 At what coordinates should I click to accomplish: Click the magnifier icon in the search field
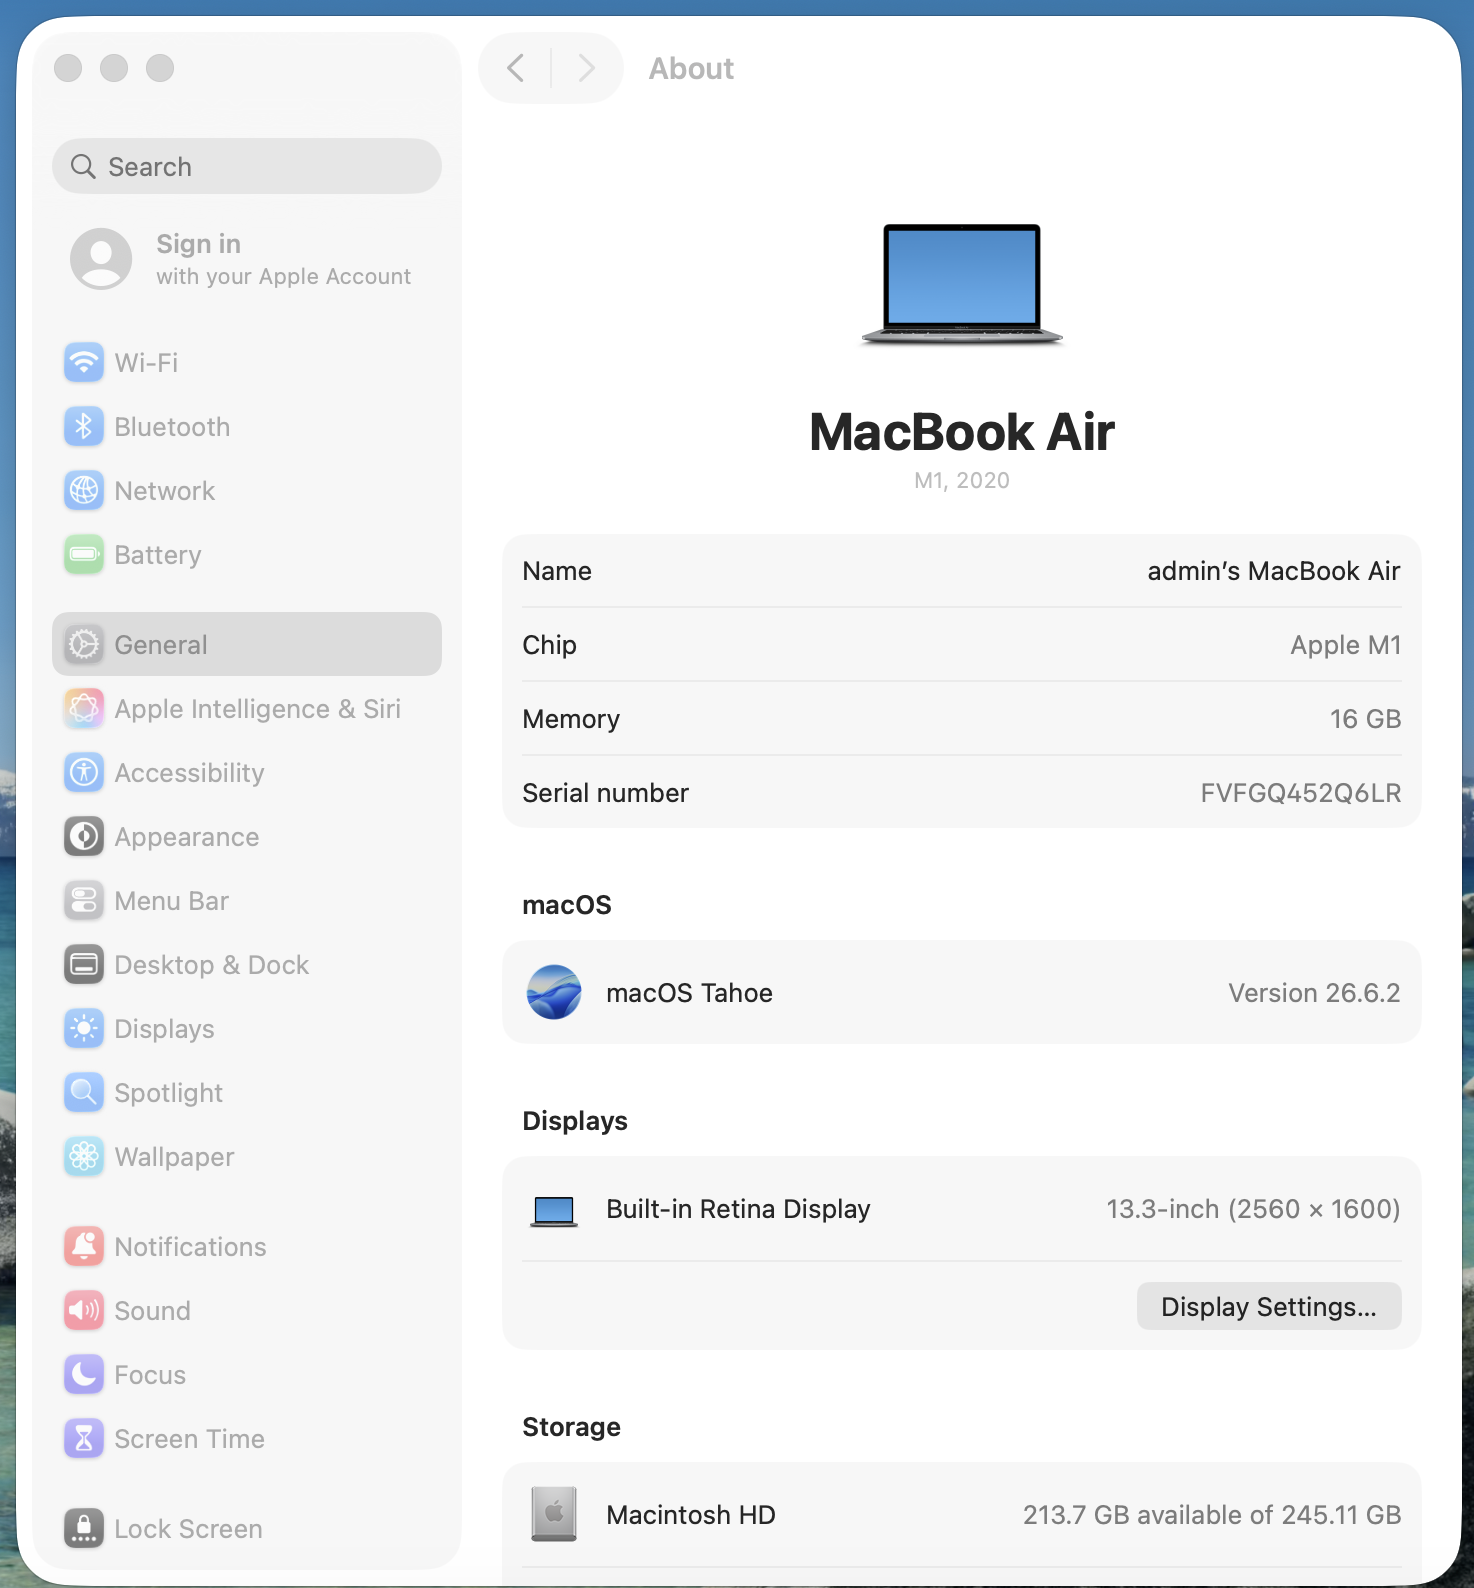pyautogui.click(x=84, y=166)
